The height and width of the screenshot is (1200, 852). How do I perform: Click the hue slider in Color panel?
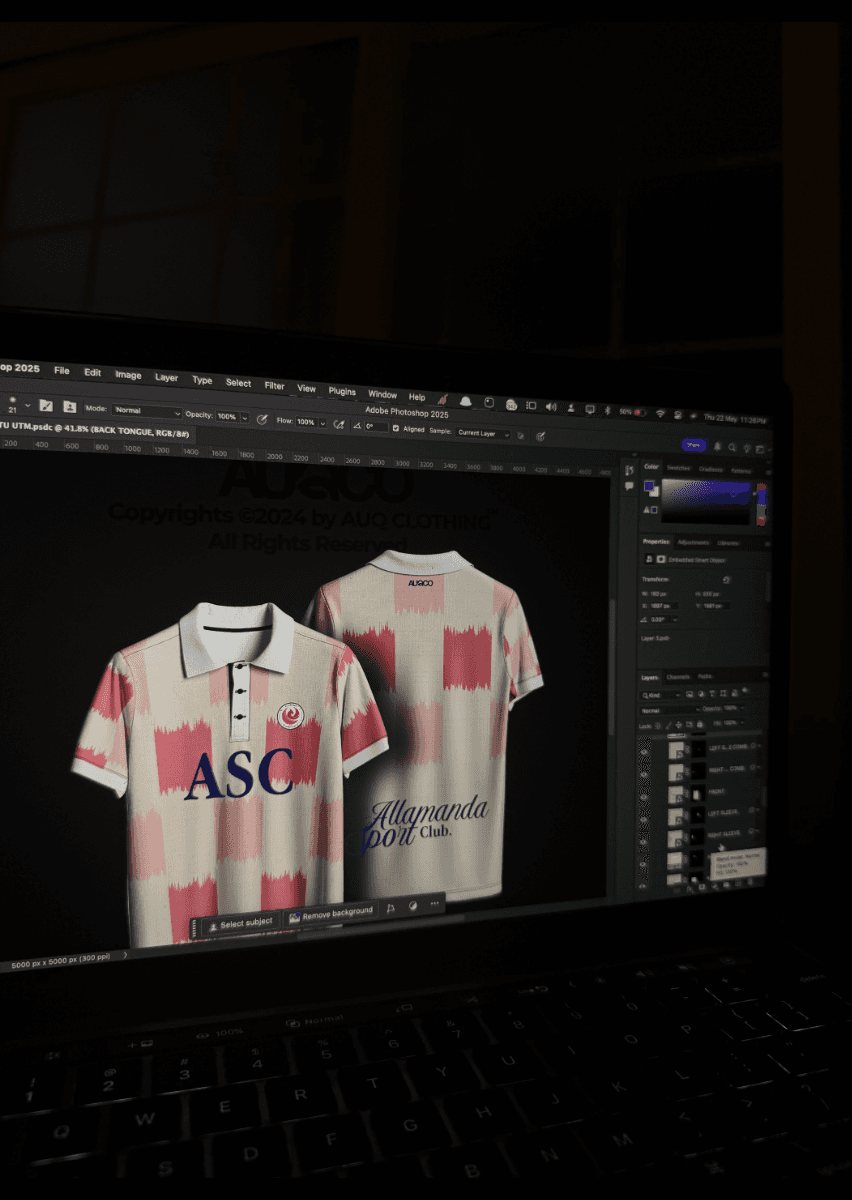762,504
